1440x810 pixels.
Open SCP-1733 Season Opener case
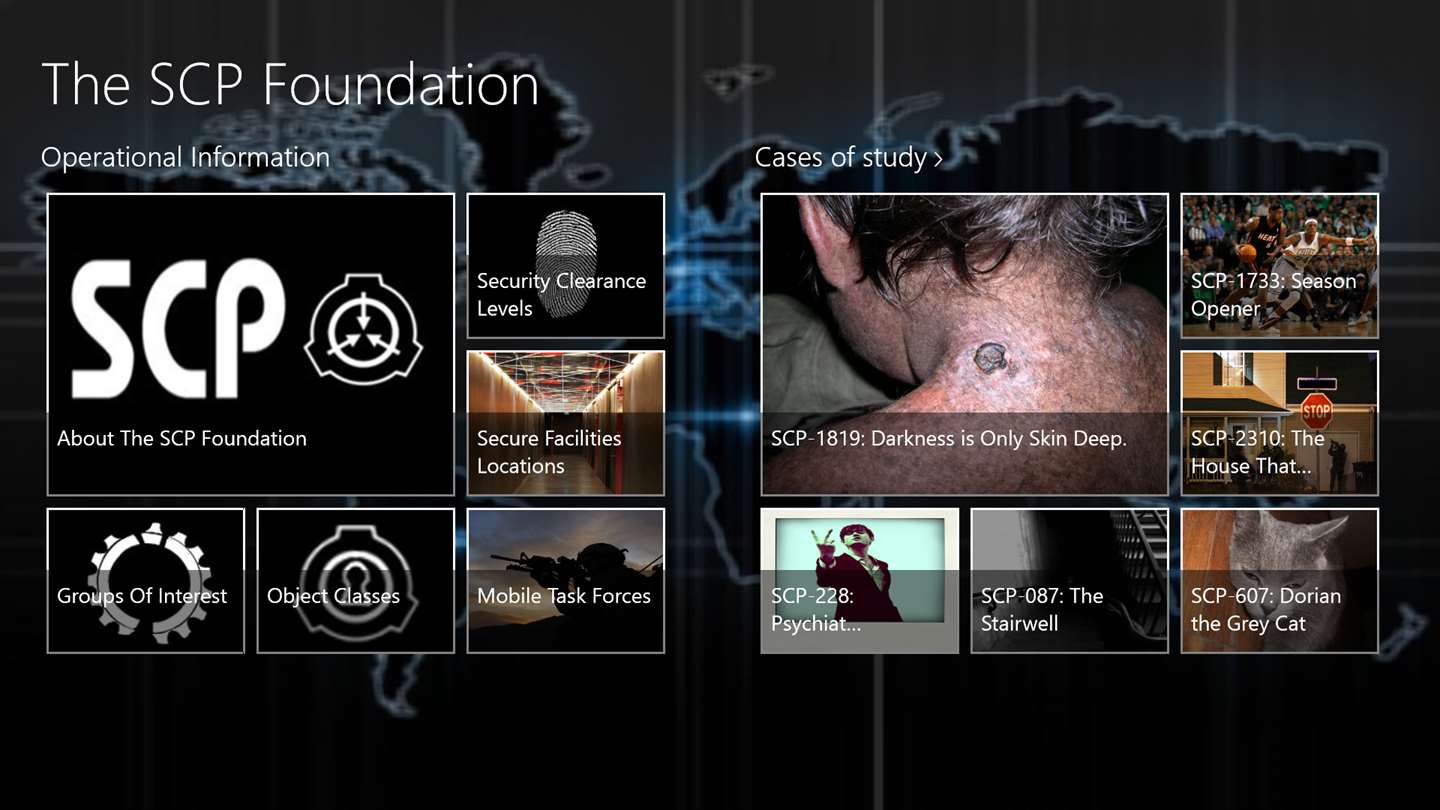click(x=1280, y=266)
